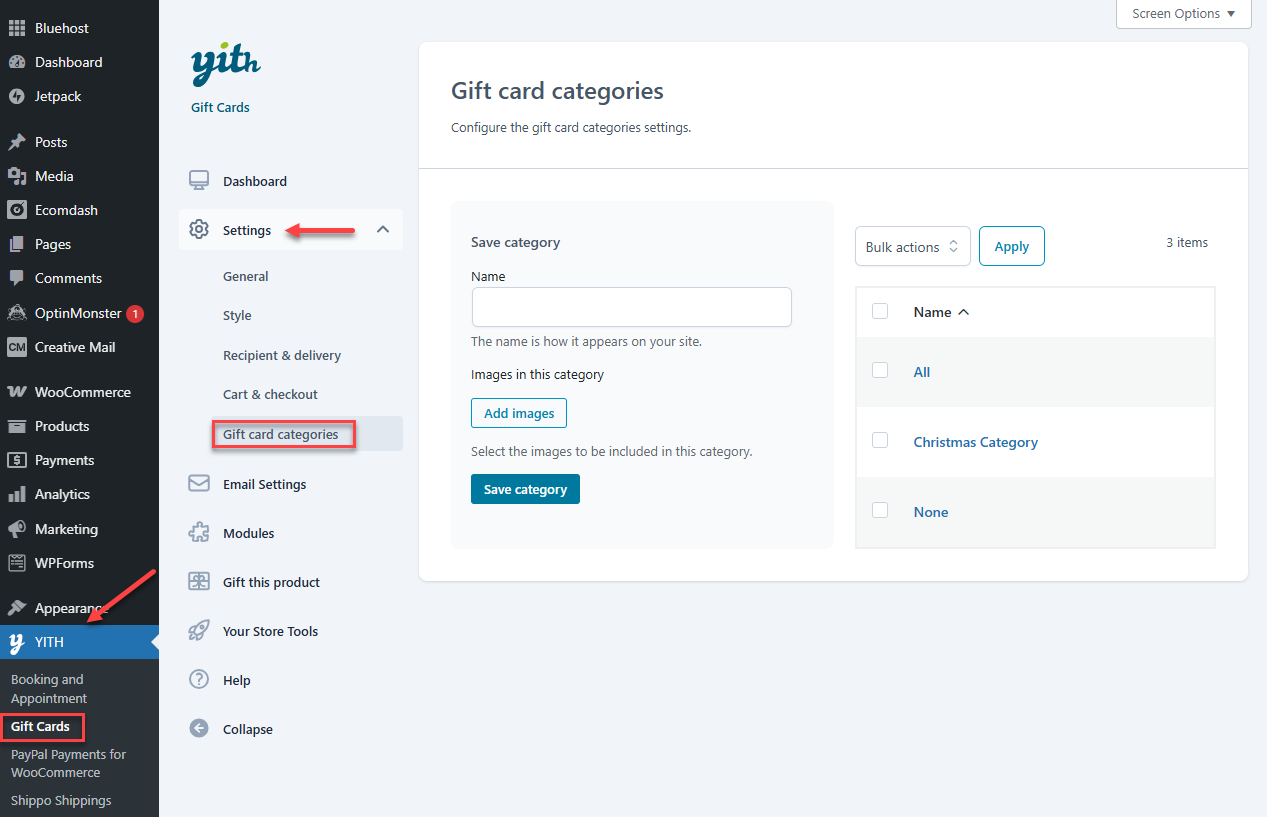Viewport: 1267px width, 817px height.
Task: Switch to the Style settings tab
Action: pyautogui.click(x=237, y=315)
